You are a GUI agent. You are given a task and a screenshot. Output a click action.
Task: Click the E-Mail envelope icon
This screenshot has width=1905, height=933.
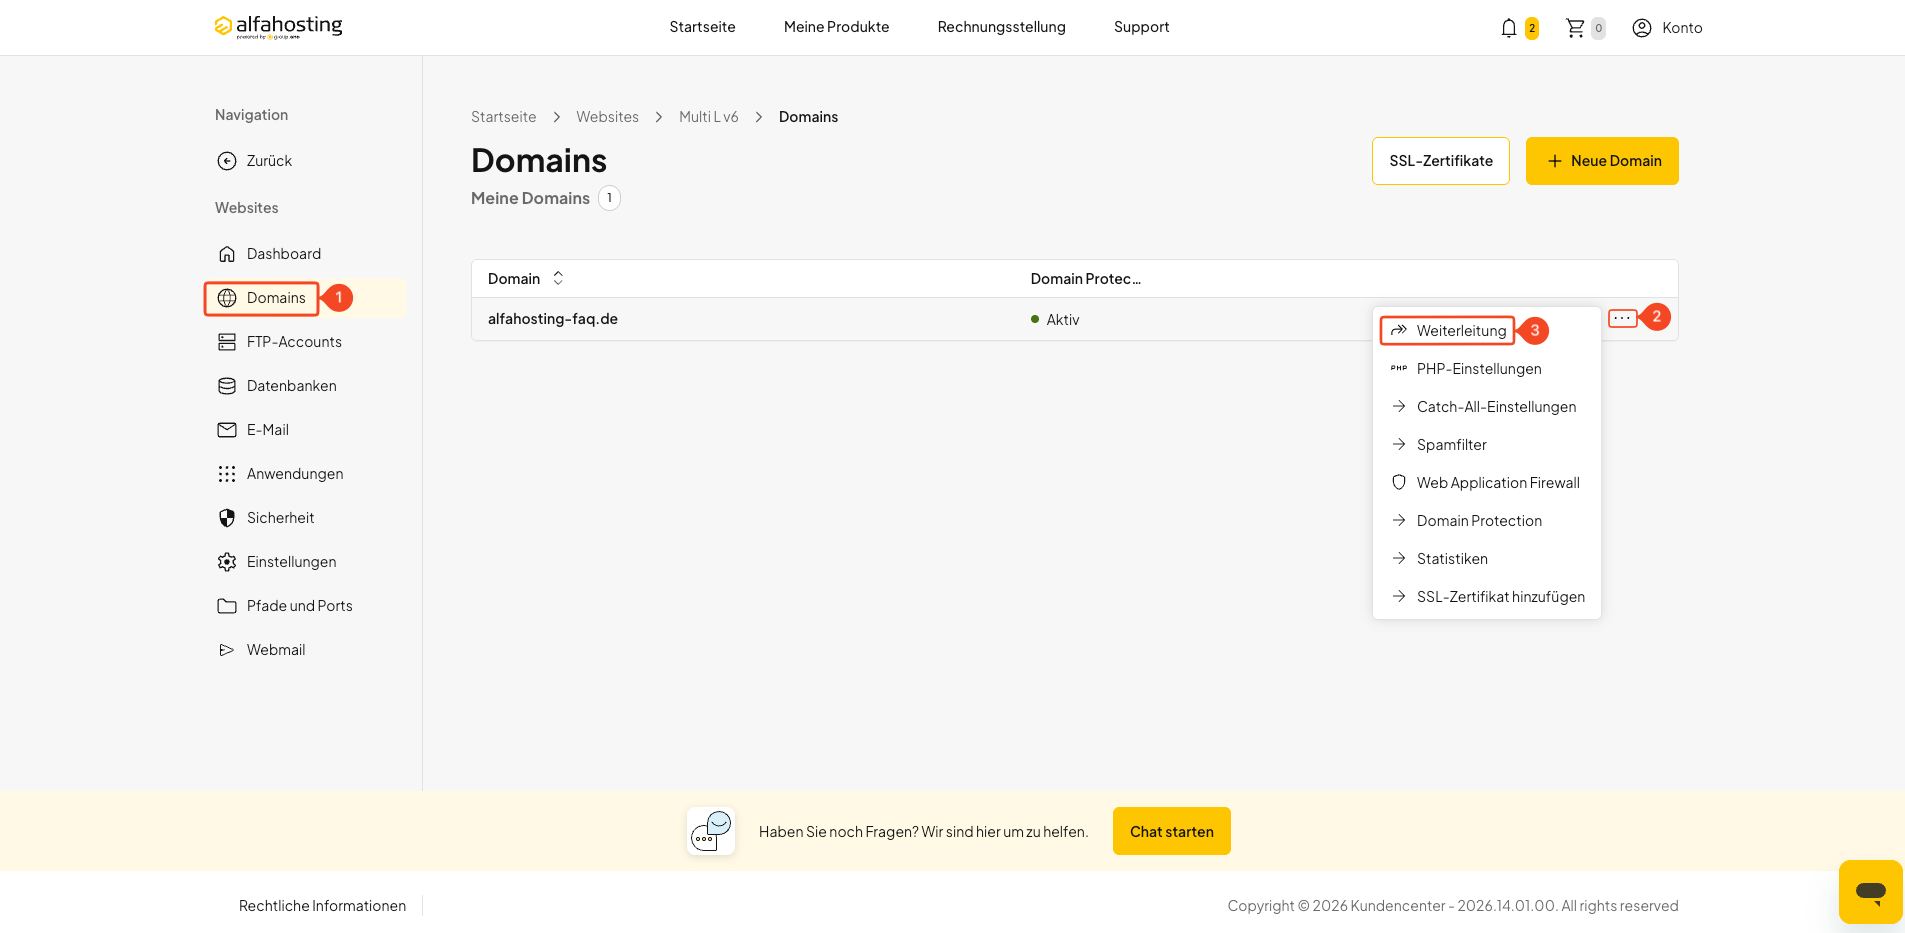(227, 430)
